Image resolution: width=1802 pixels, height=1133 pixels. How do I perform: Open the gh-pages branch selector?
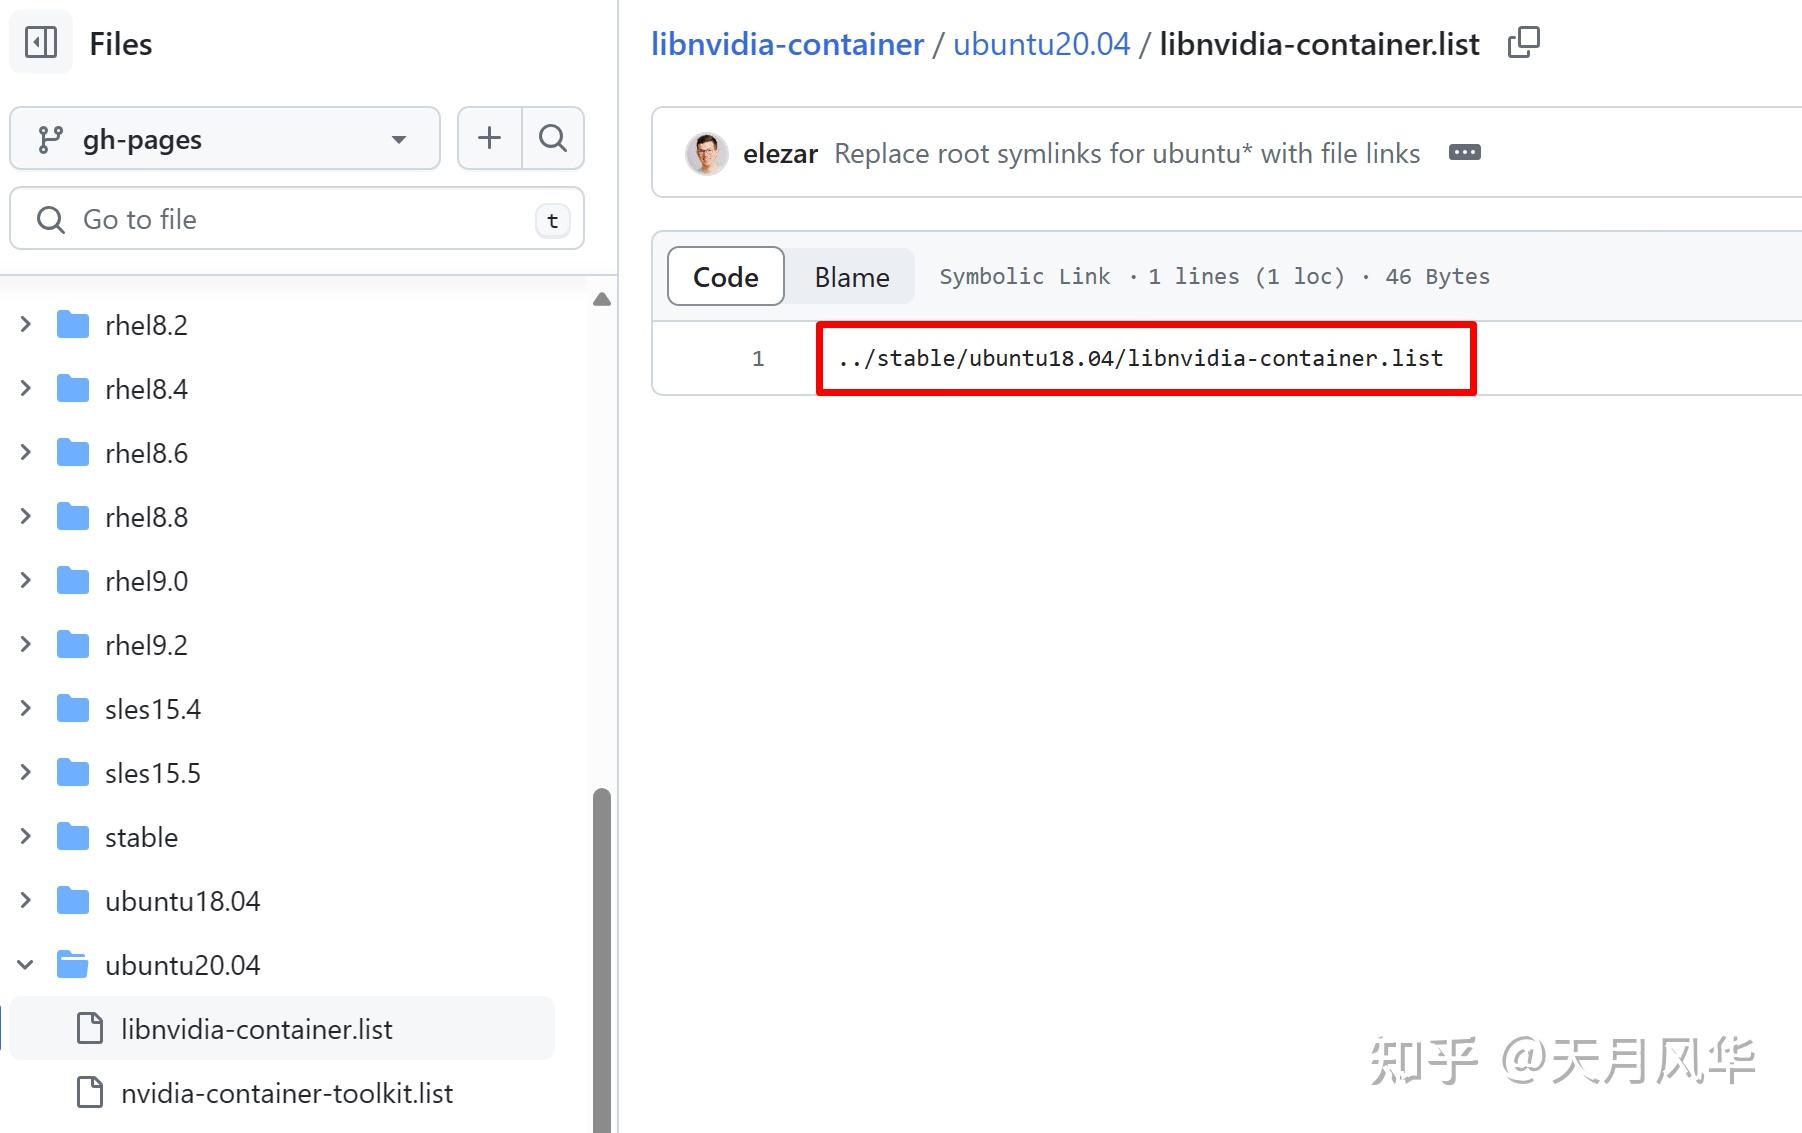[224, 138]
